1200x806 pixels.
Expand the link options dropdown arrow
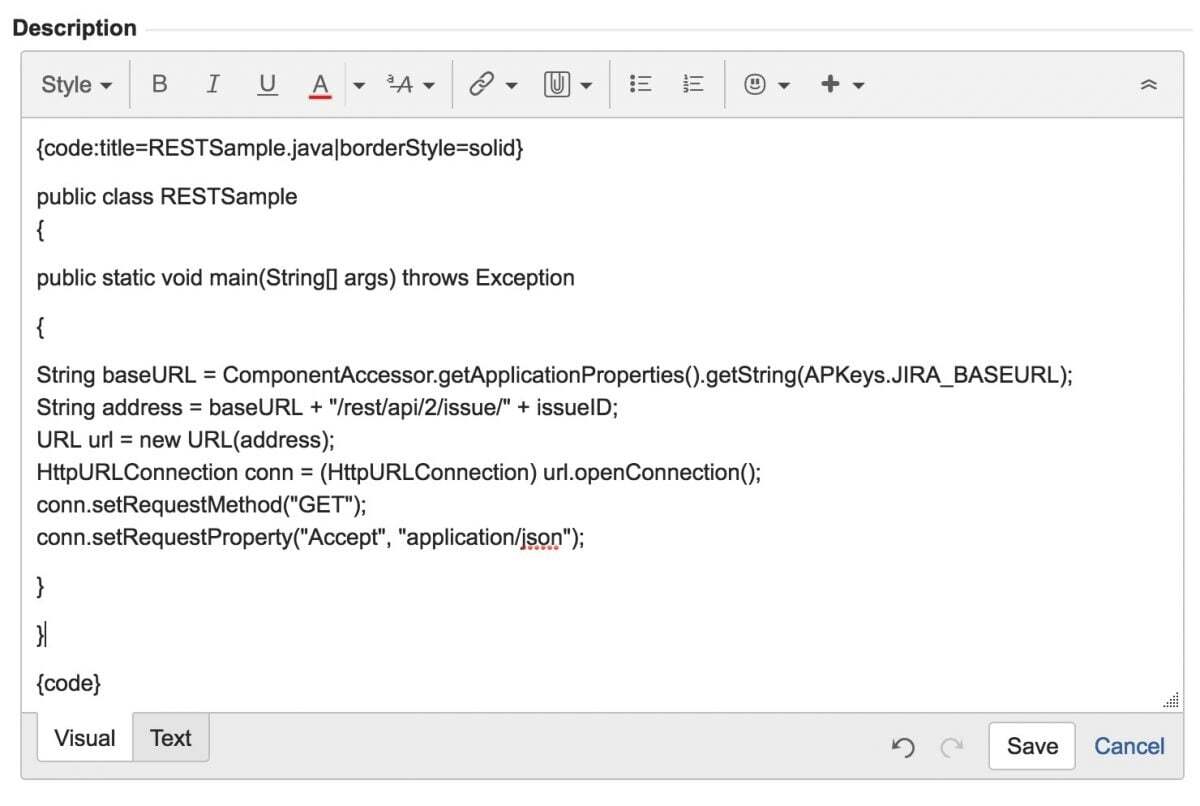511,84
